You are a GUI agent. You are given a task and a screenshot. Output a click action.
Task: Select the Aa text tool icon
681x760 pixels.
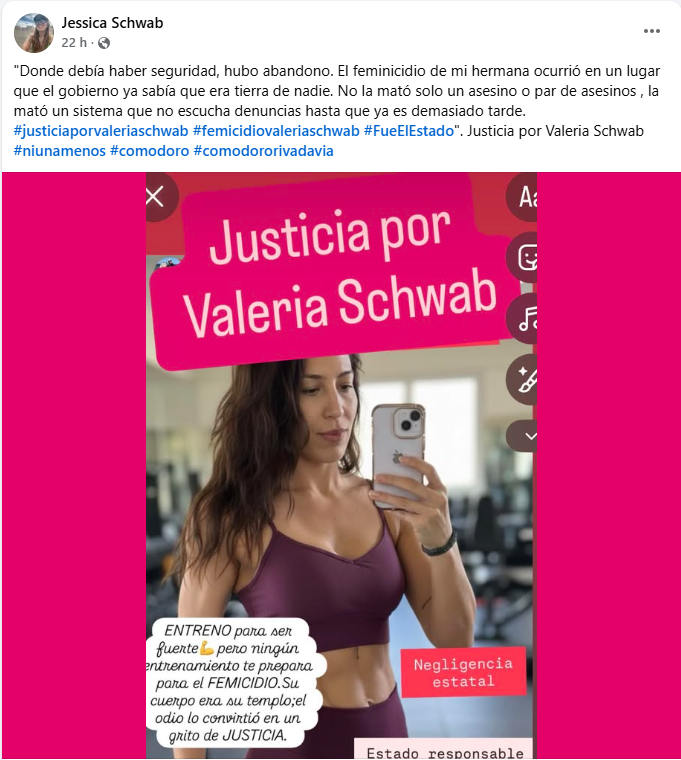click(523, 197)
